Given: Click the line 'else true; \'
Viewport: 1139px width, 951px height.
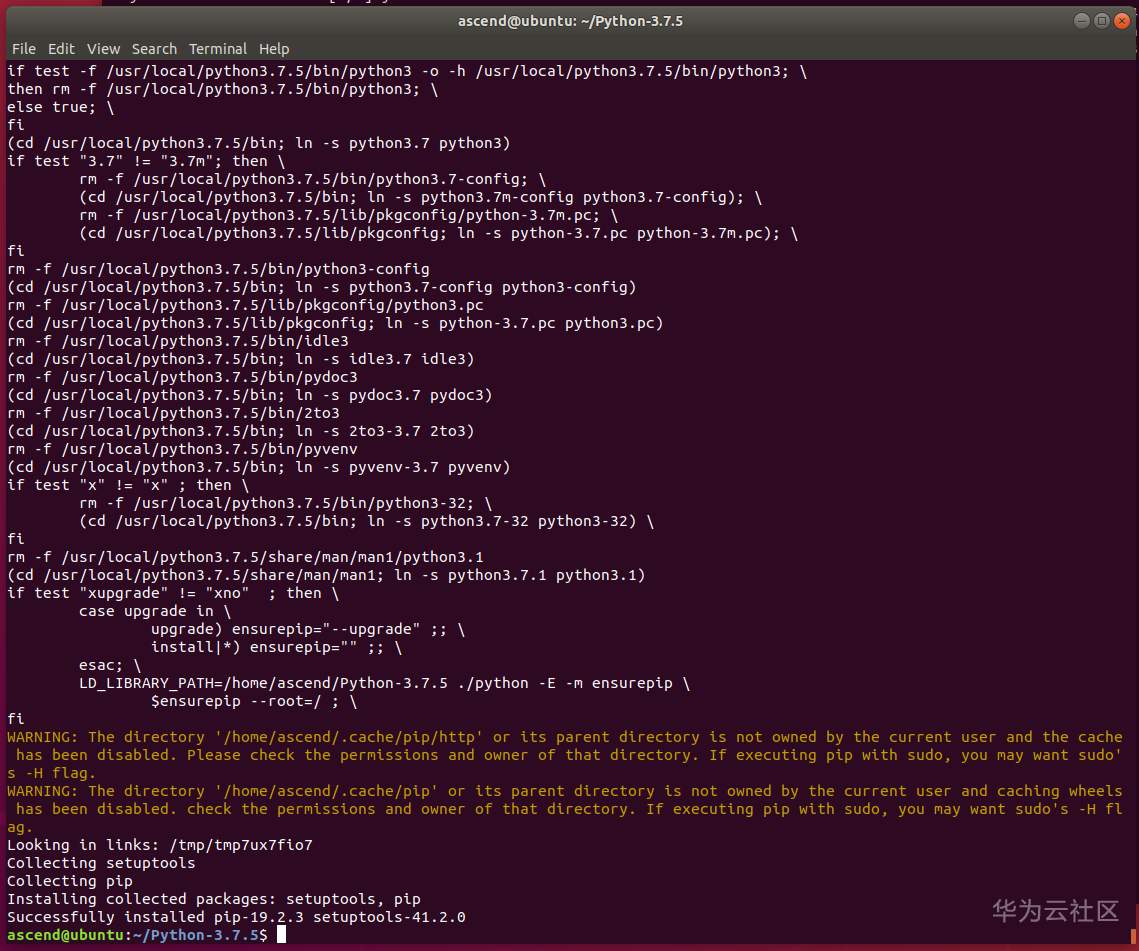Looking at the screenshot, I should pyautogui.click(x=61, y=107).
